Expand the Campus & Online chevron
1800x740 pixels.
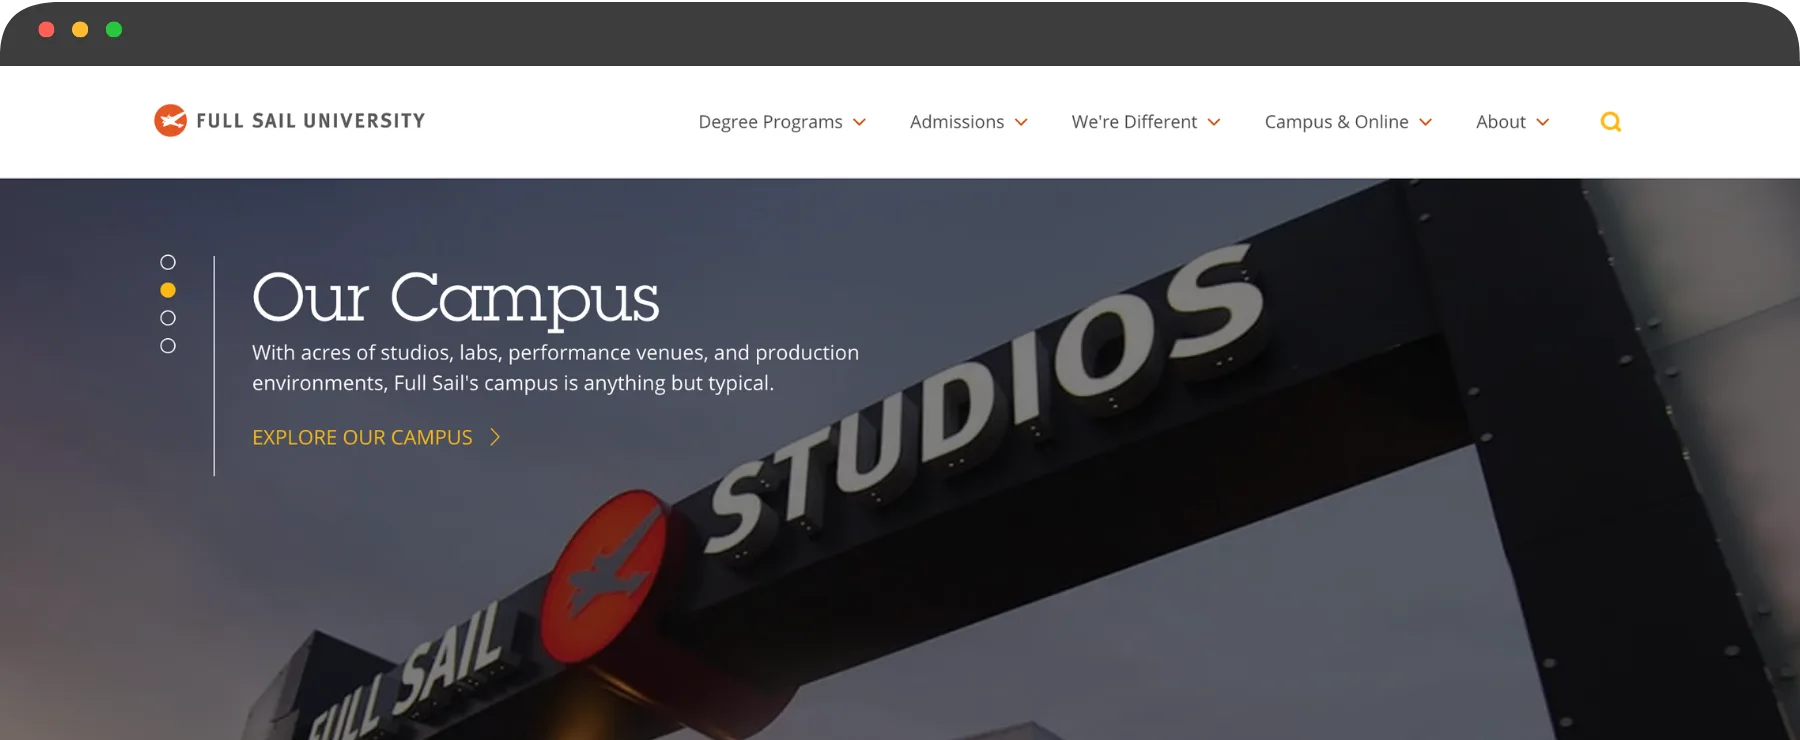coord(1426,122)
